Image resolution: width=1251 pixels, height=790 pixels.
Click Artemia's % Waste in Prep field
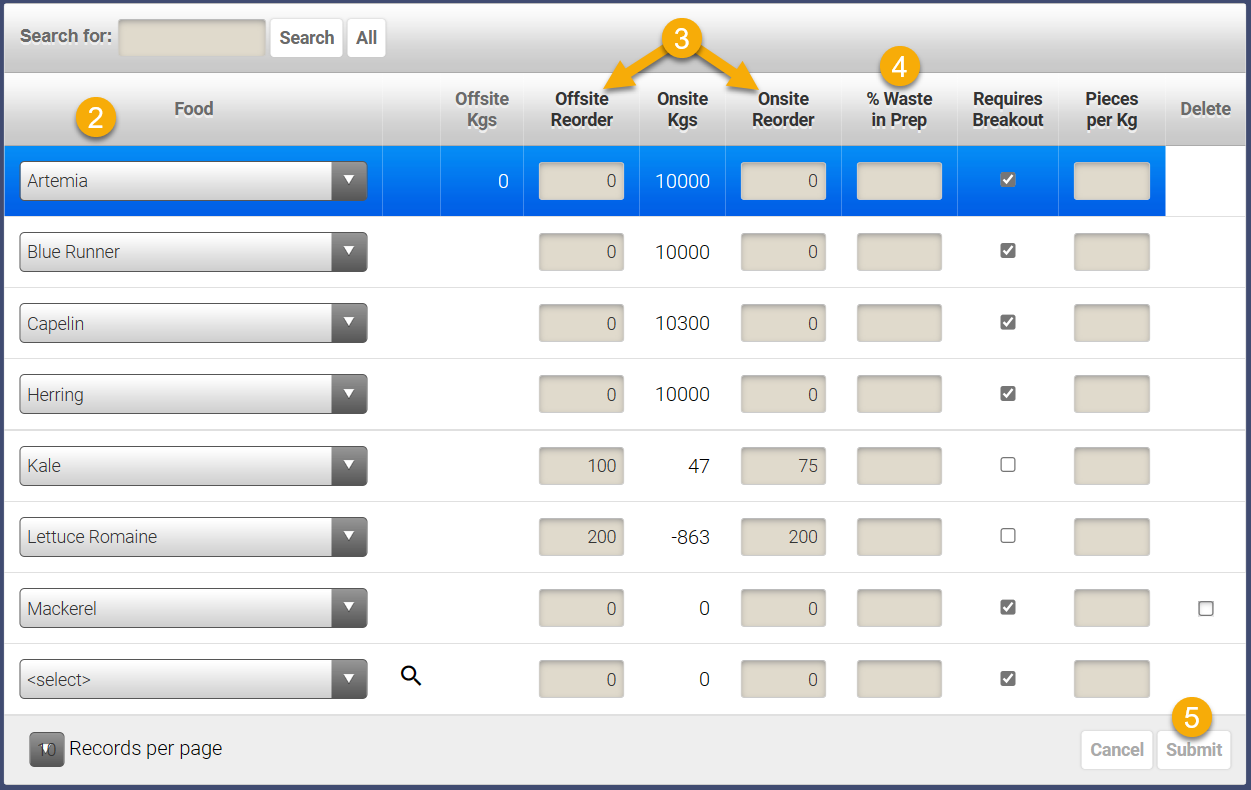pos(899,181)
